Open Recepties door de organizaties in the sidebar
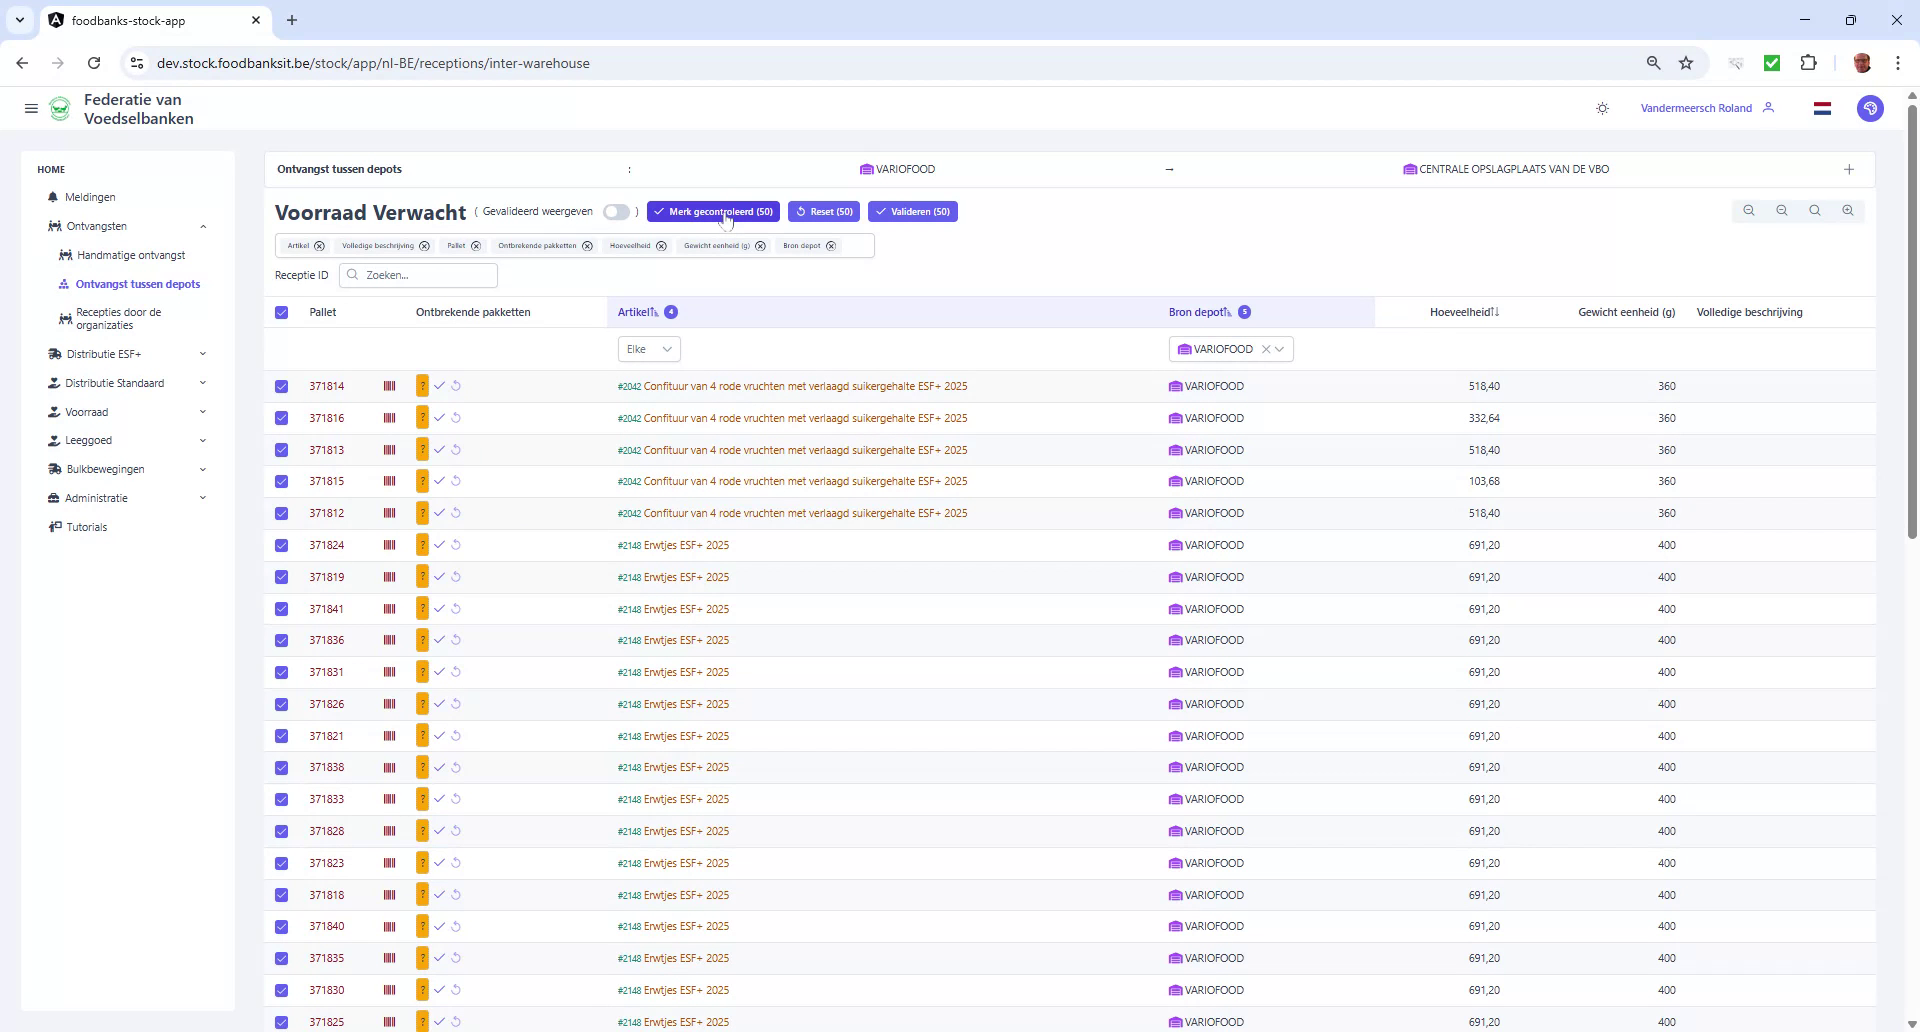The width and height of the screenshot is (1920, 1032). [118, 318]
